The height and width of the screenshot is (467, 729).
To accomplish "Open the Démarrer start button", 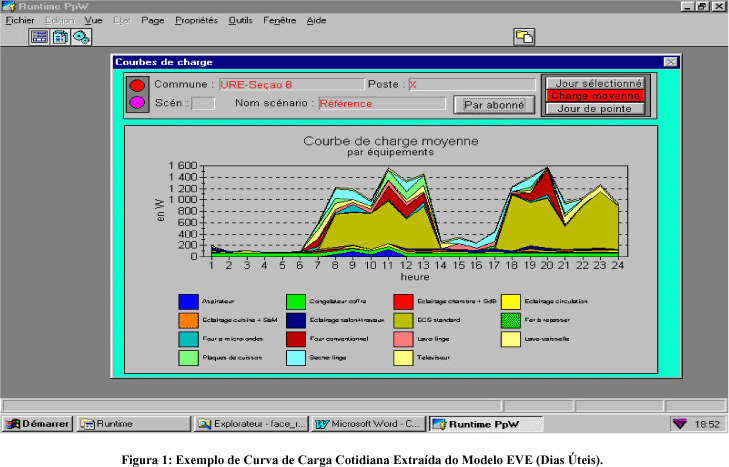I will [x=38, y=424].
